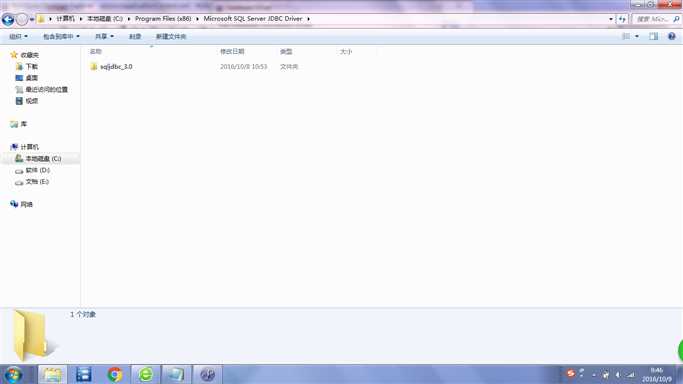This screenshot has width=683, height=384.
Task: Select the sqljdbc_3.0 folder icon
Action: (94, 67)
